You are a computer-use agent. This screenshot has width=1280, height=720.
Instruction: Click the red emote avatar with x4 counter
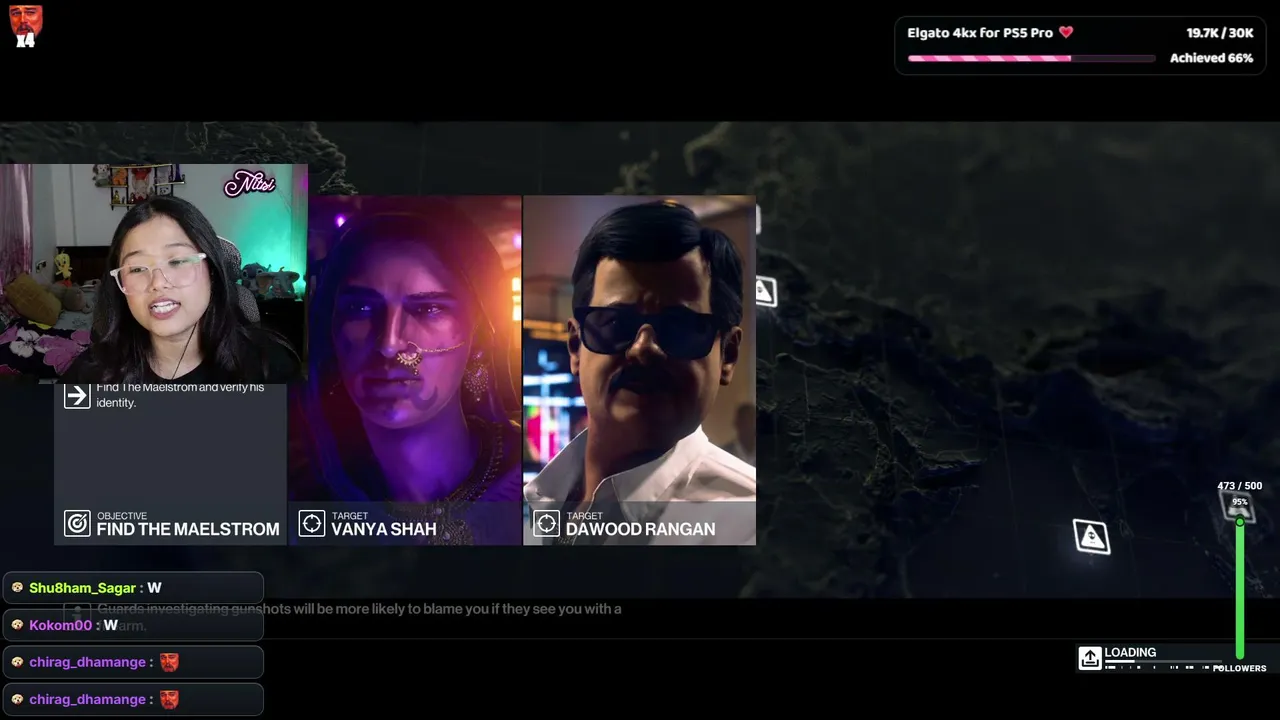point(25,25)
